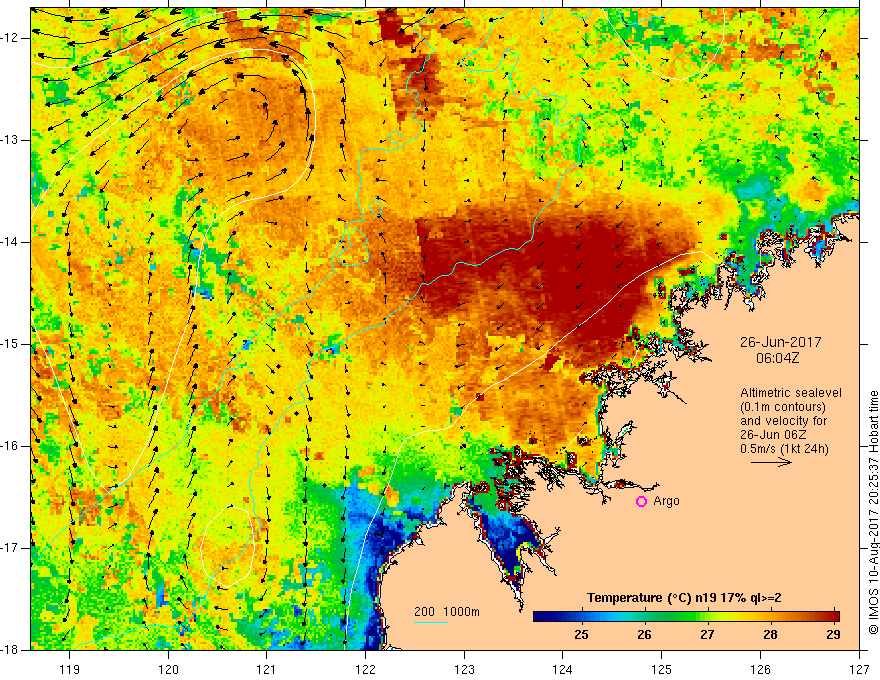The width and height of the screenshot is (880, 680).
Task: Click the '27' colour bar tick label
Action: coord(707,635)
